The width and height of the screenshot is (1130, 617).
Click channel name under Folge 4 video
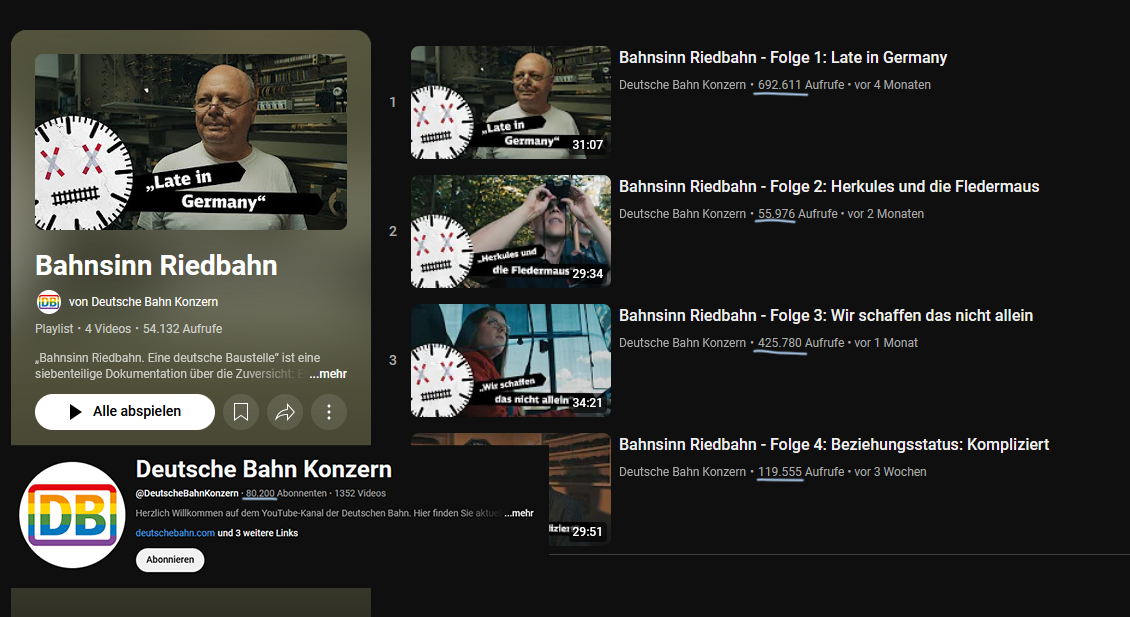(x=682, y=472)
